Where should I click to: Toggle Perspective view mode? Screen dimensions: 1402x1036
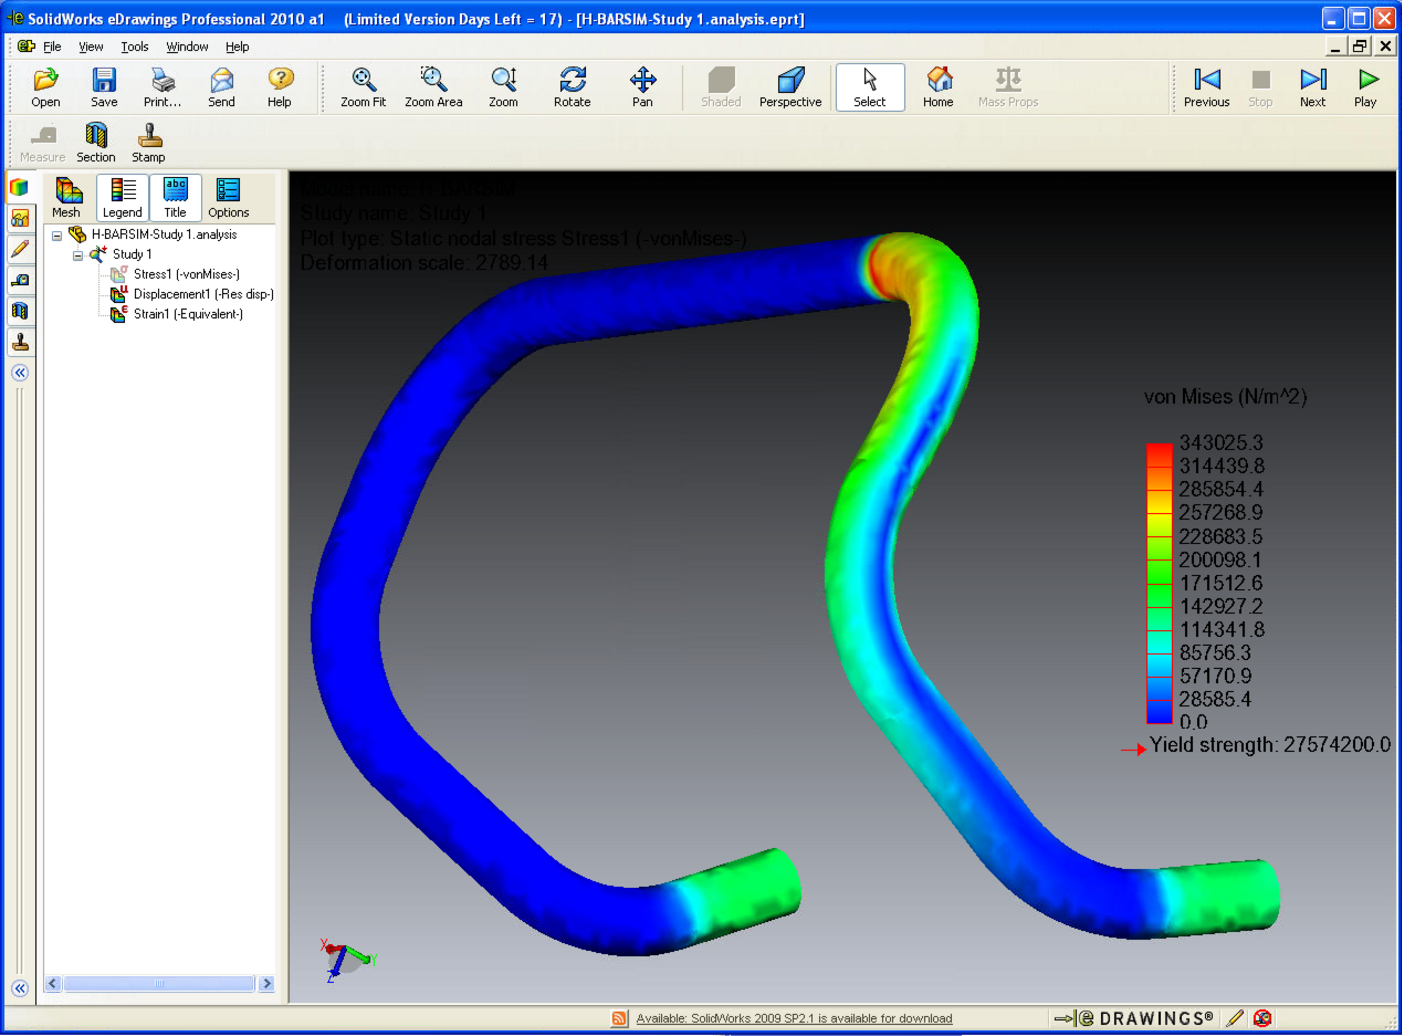[790, 87]
